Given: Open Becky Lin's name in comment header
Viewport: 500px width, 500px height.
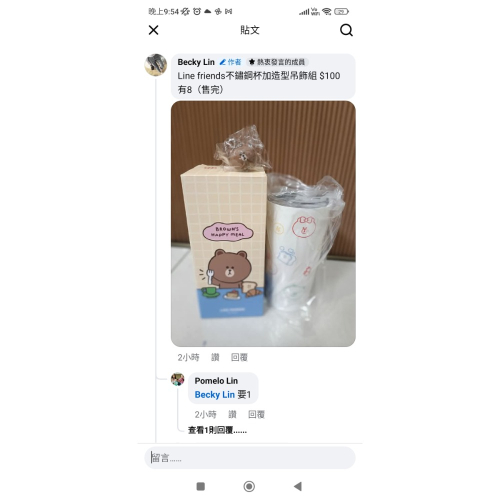Looking at the screenshot, I should tap(196, 62).
